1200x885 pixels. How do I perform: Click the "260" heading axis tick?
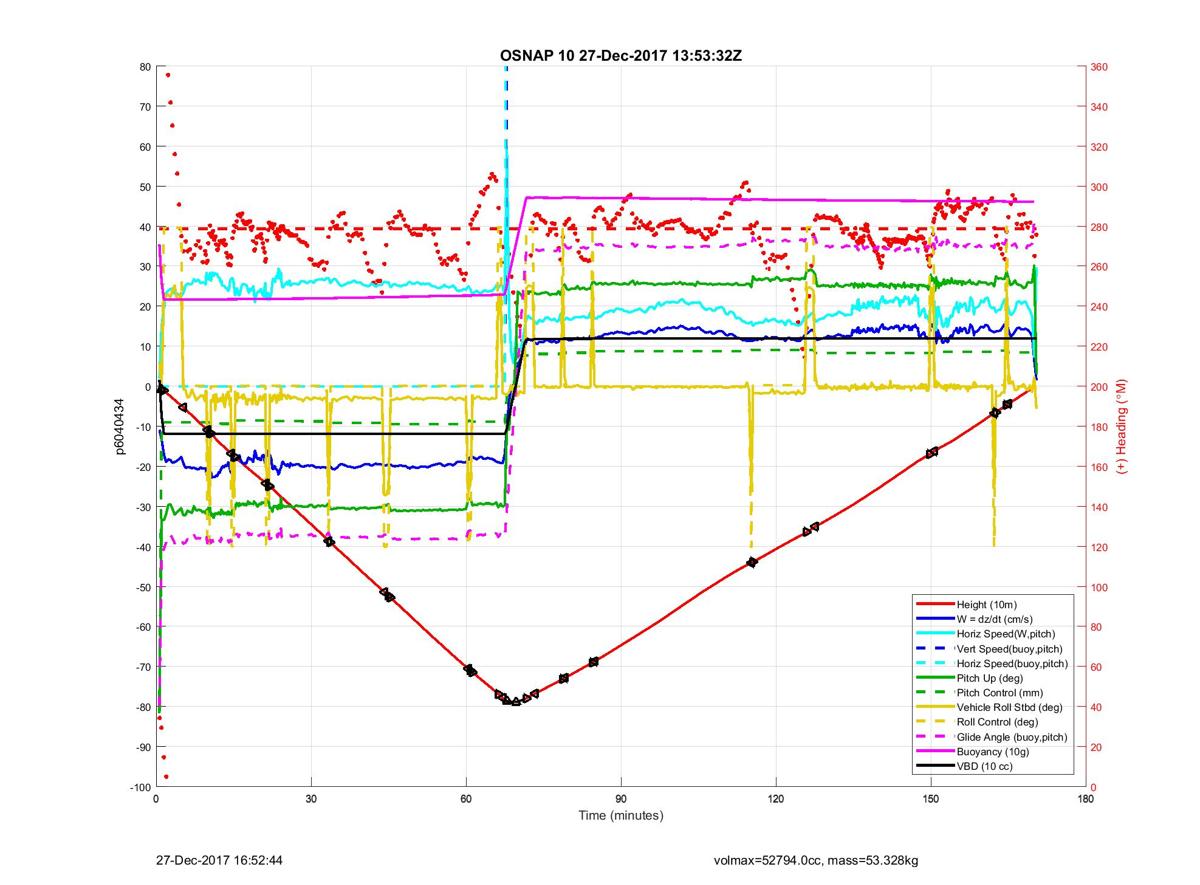tap(1098, 267)
